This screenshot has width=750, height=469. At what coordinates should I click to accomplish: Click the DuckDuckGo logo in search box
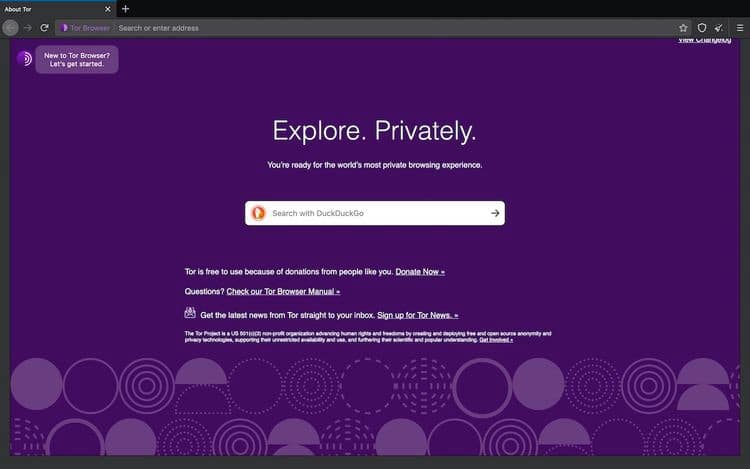click(x=258, y=213)
